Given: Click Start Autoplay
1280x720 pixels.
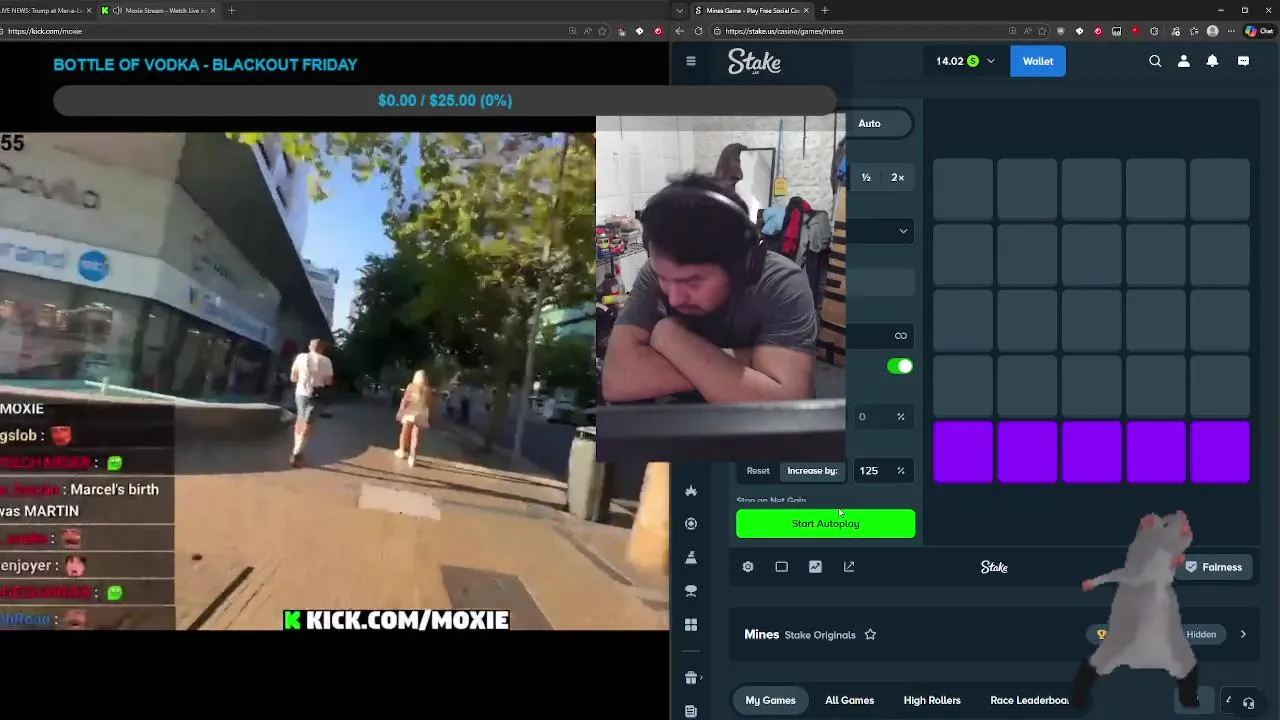Looking at the screenshot, I should tap(825, 524).
